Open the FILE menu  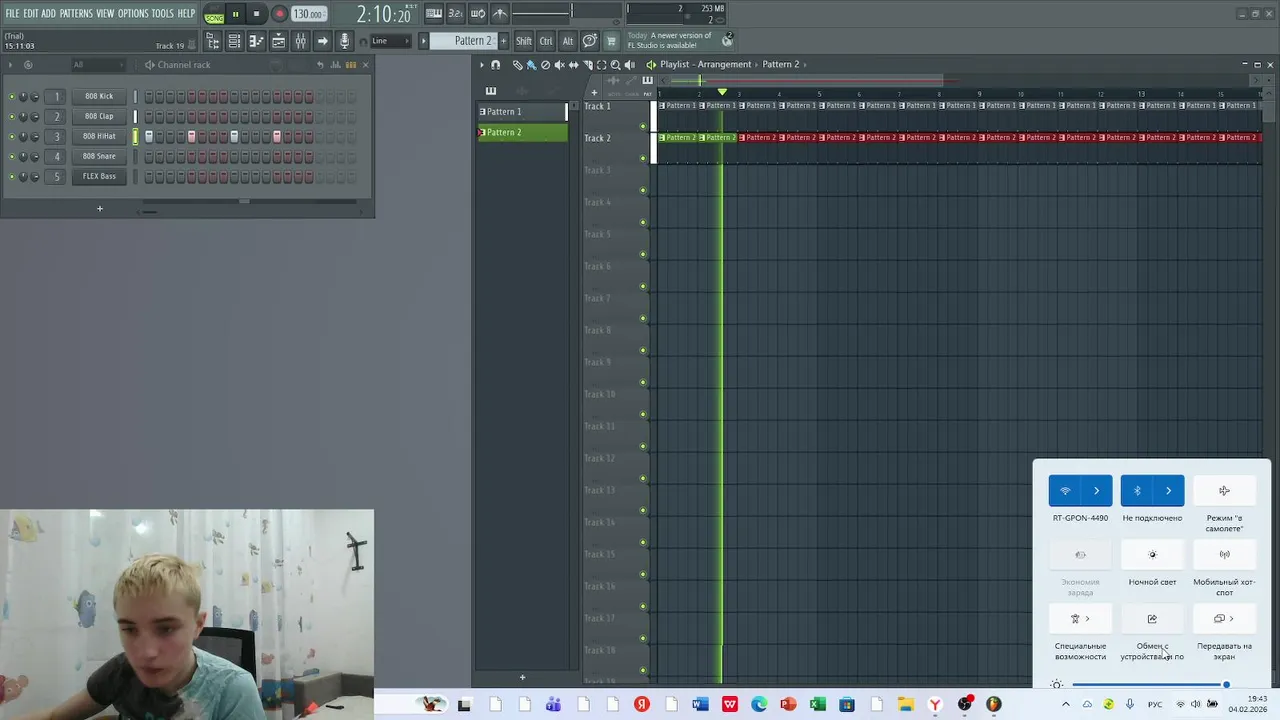12,14
